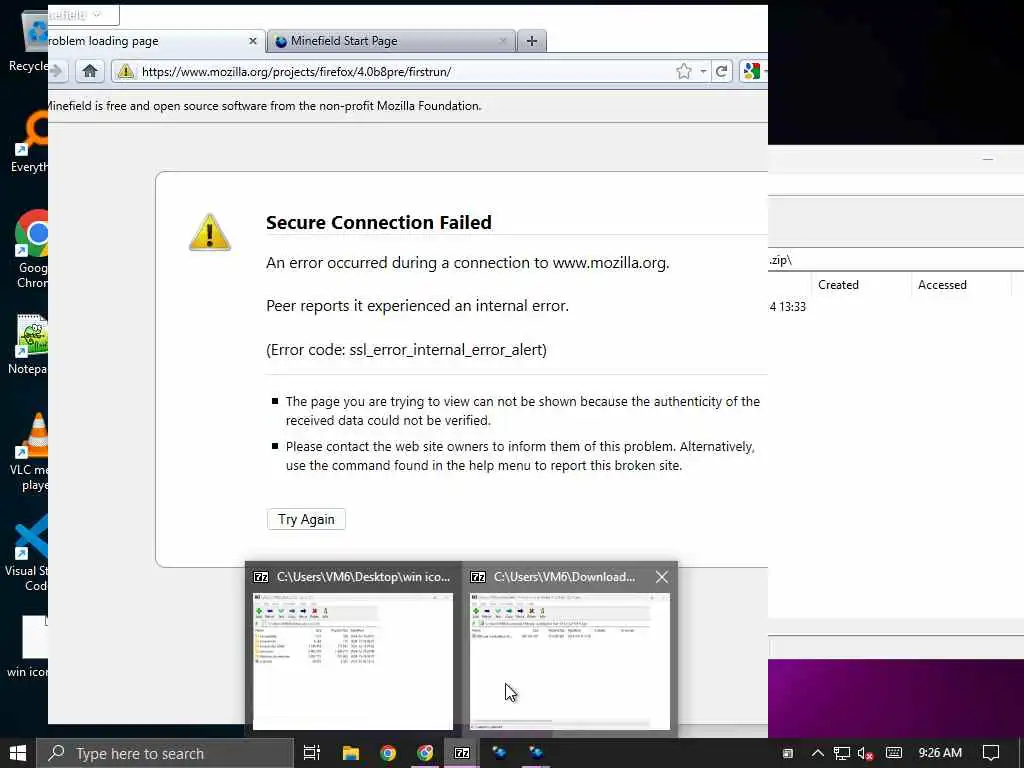This screenshot has height=768, width=1024.
Task: Open the Action Center notifications icon
Action: (x=991, y=753)
